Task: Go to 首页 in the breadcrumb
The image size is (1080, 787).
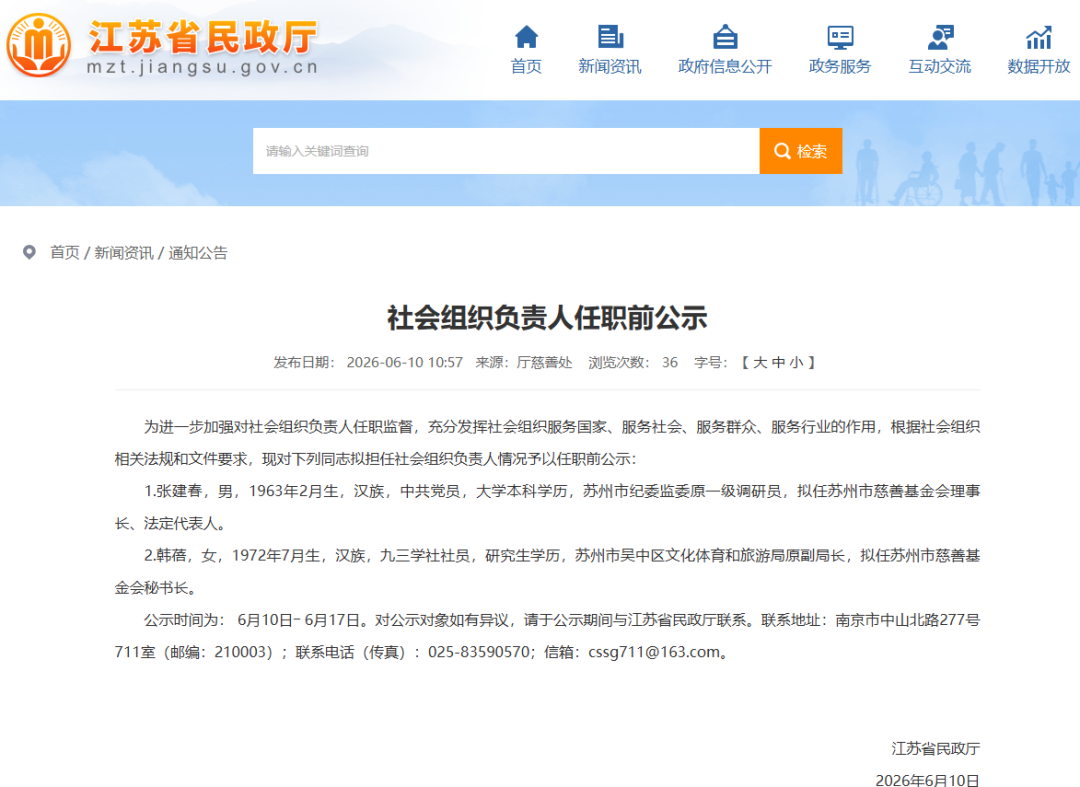Action: pyautogui.click(x=65, y=253)
